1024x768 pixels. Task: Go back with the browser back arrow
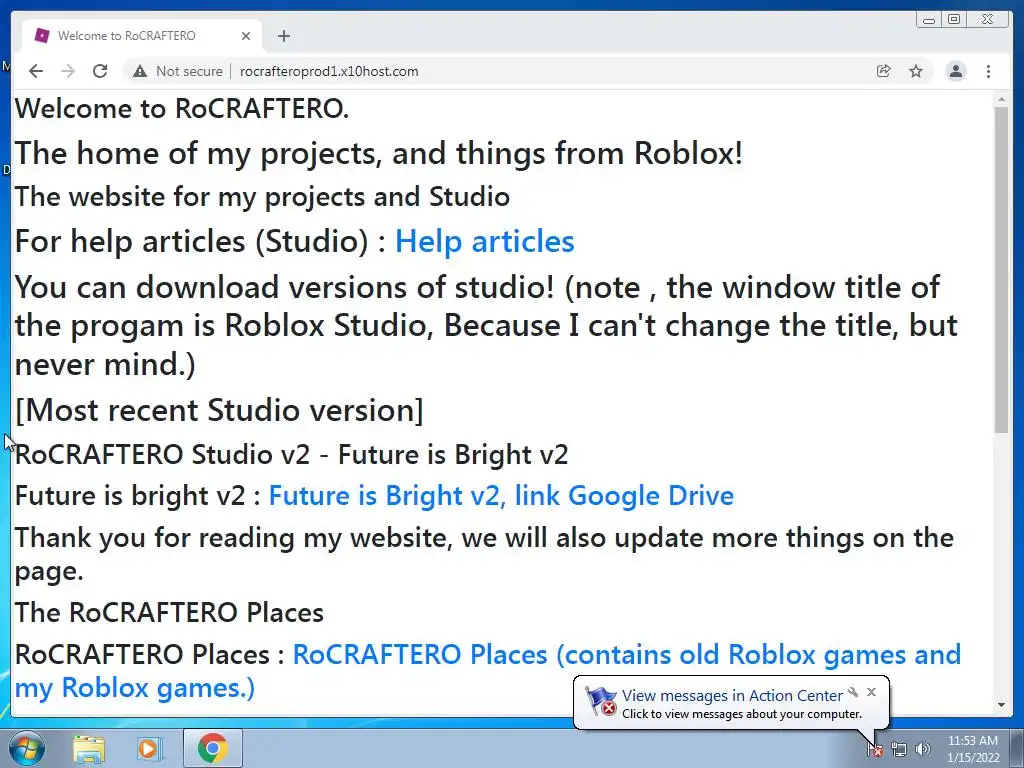point(36,71)
